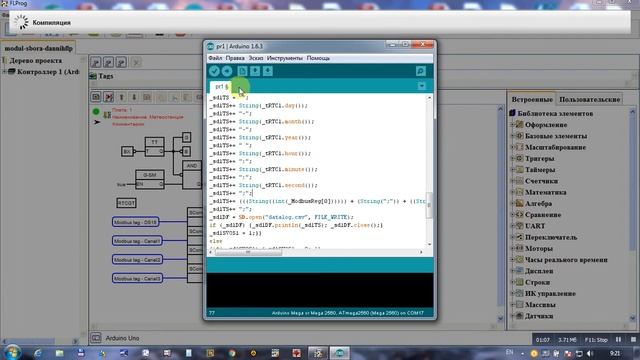640x360 pixels.
Task: Click the line String(_tRTC1.month())
Action: [x=261, y=122]
